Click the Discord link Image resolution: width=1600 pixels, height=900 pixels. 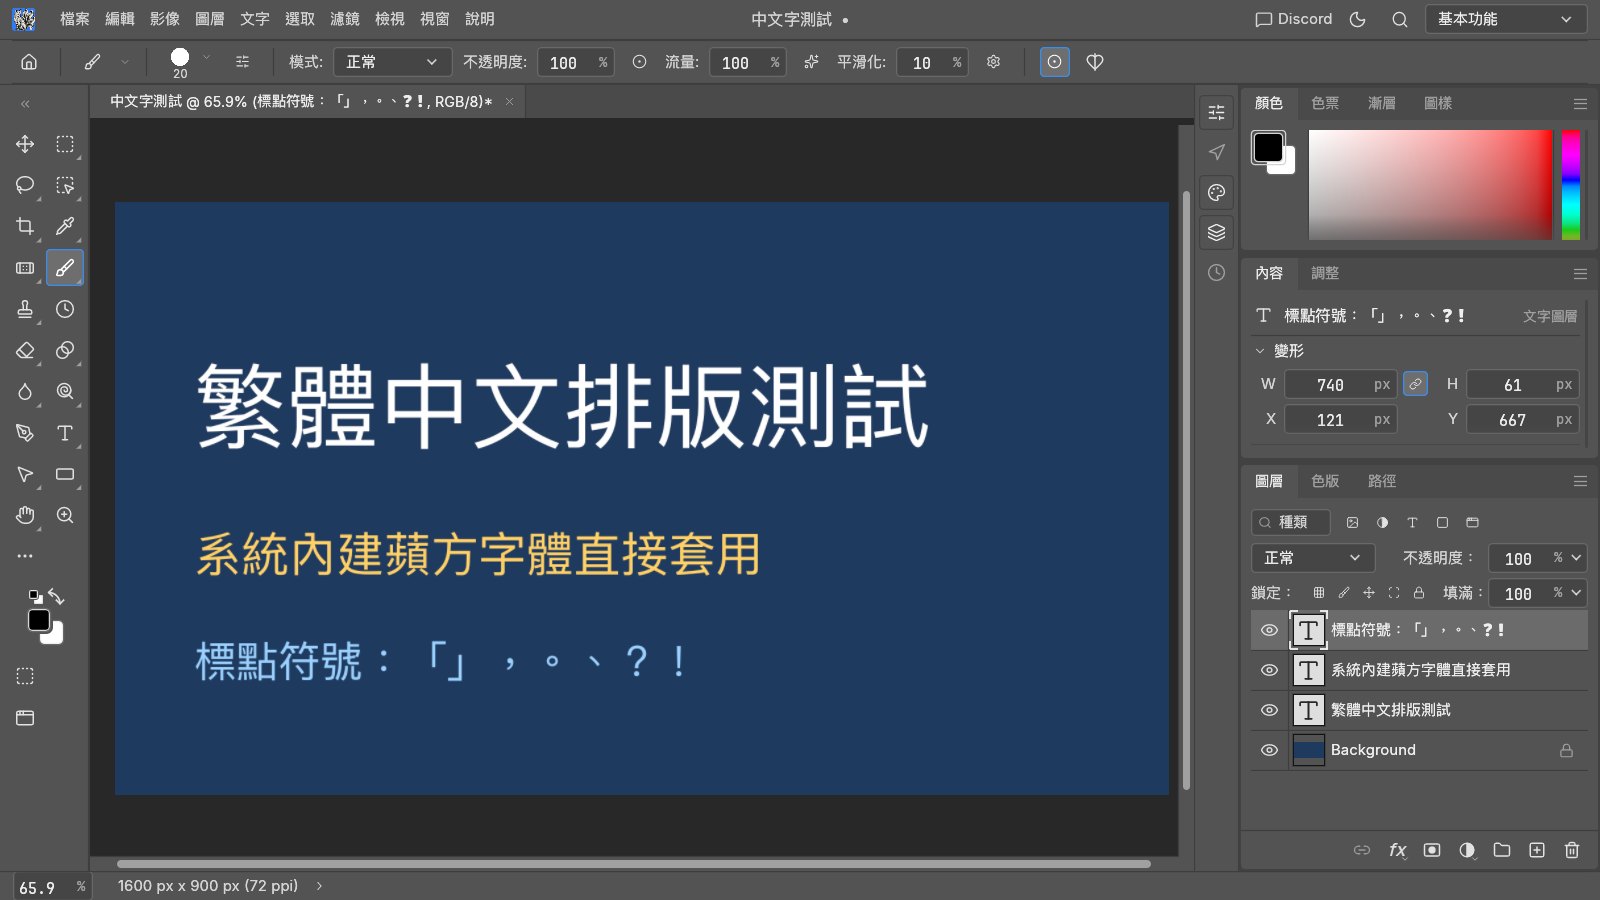tap(1294, 19)
